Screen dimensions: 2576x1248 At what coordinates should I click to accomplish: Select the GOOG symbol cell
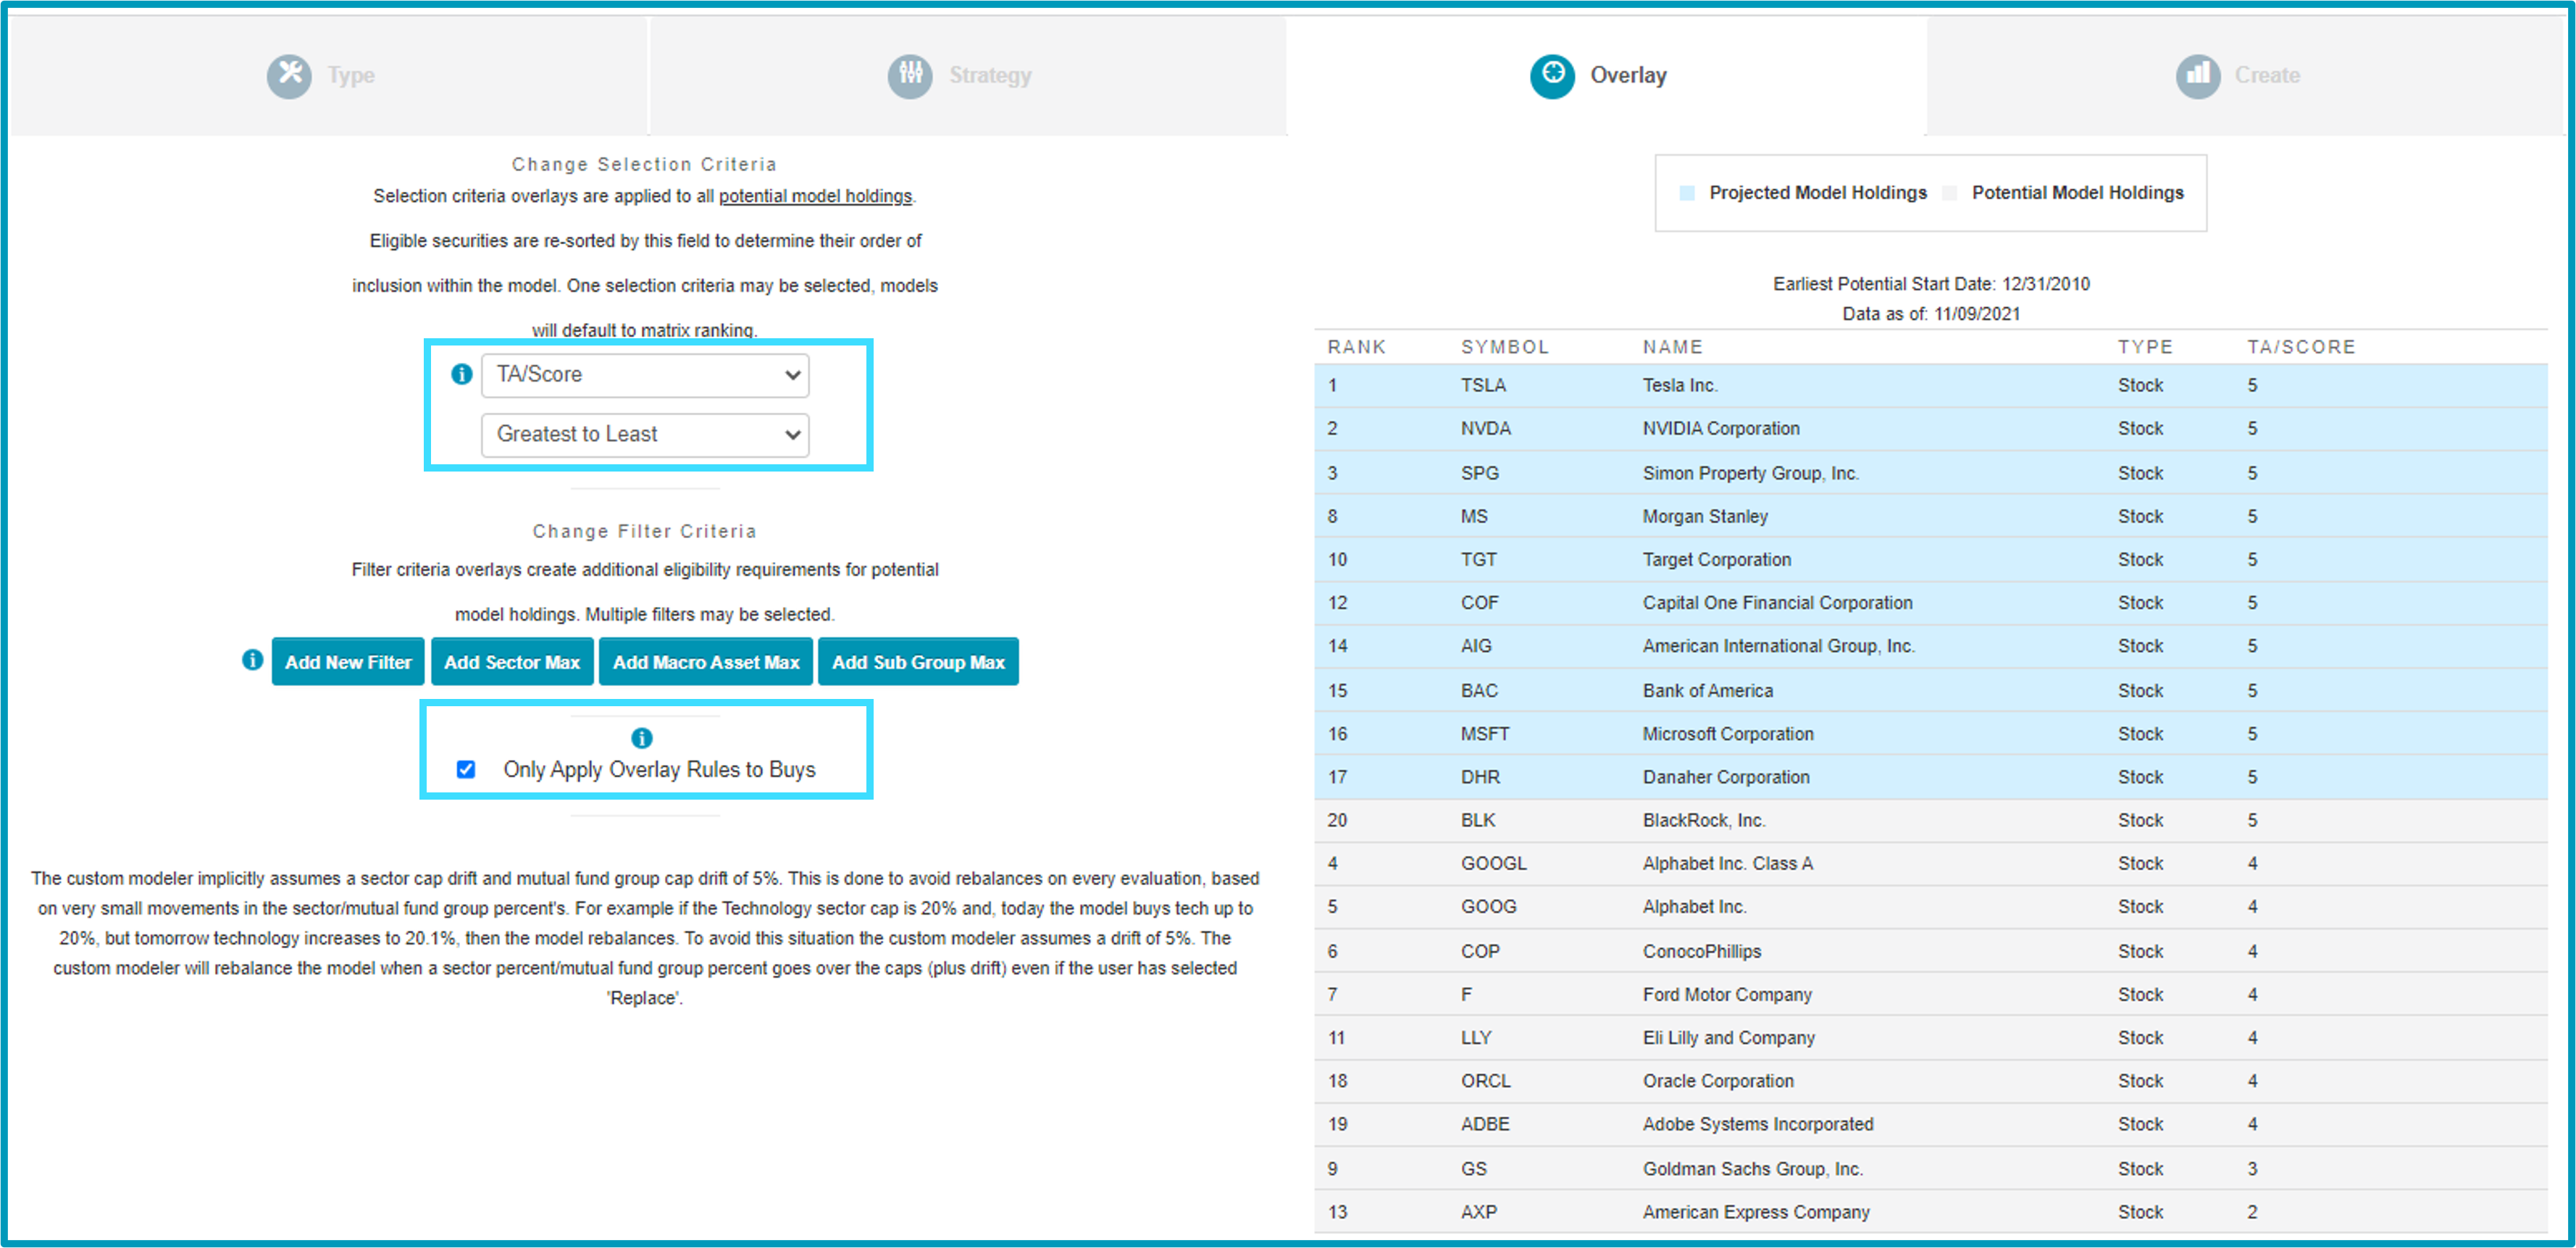(1488, 906)
